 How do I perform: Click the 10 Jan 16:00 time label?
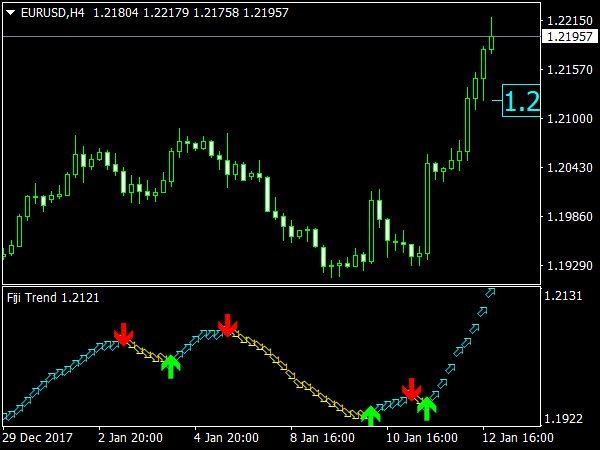[x=422, y=438]
